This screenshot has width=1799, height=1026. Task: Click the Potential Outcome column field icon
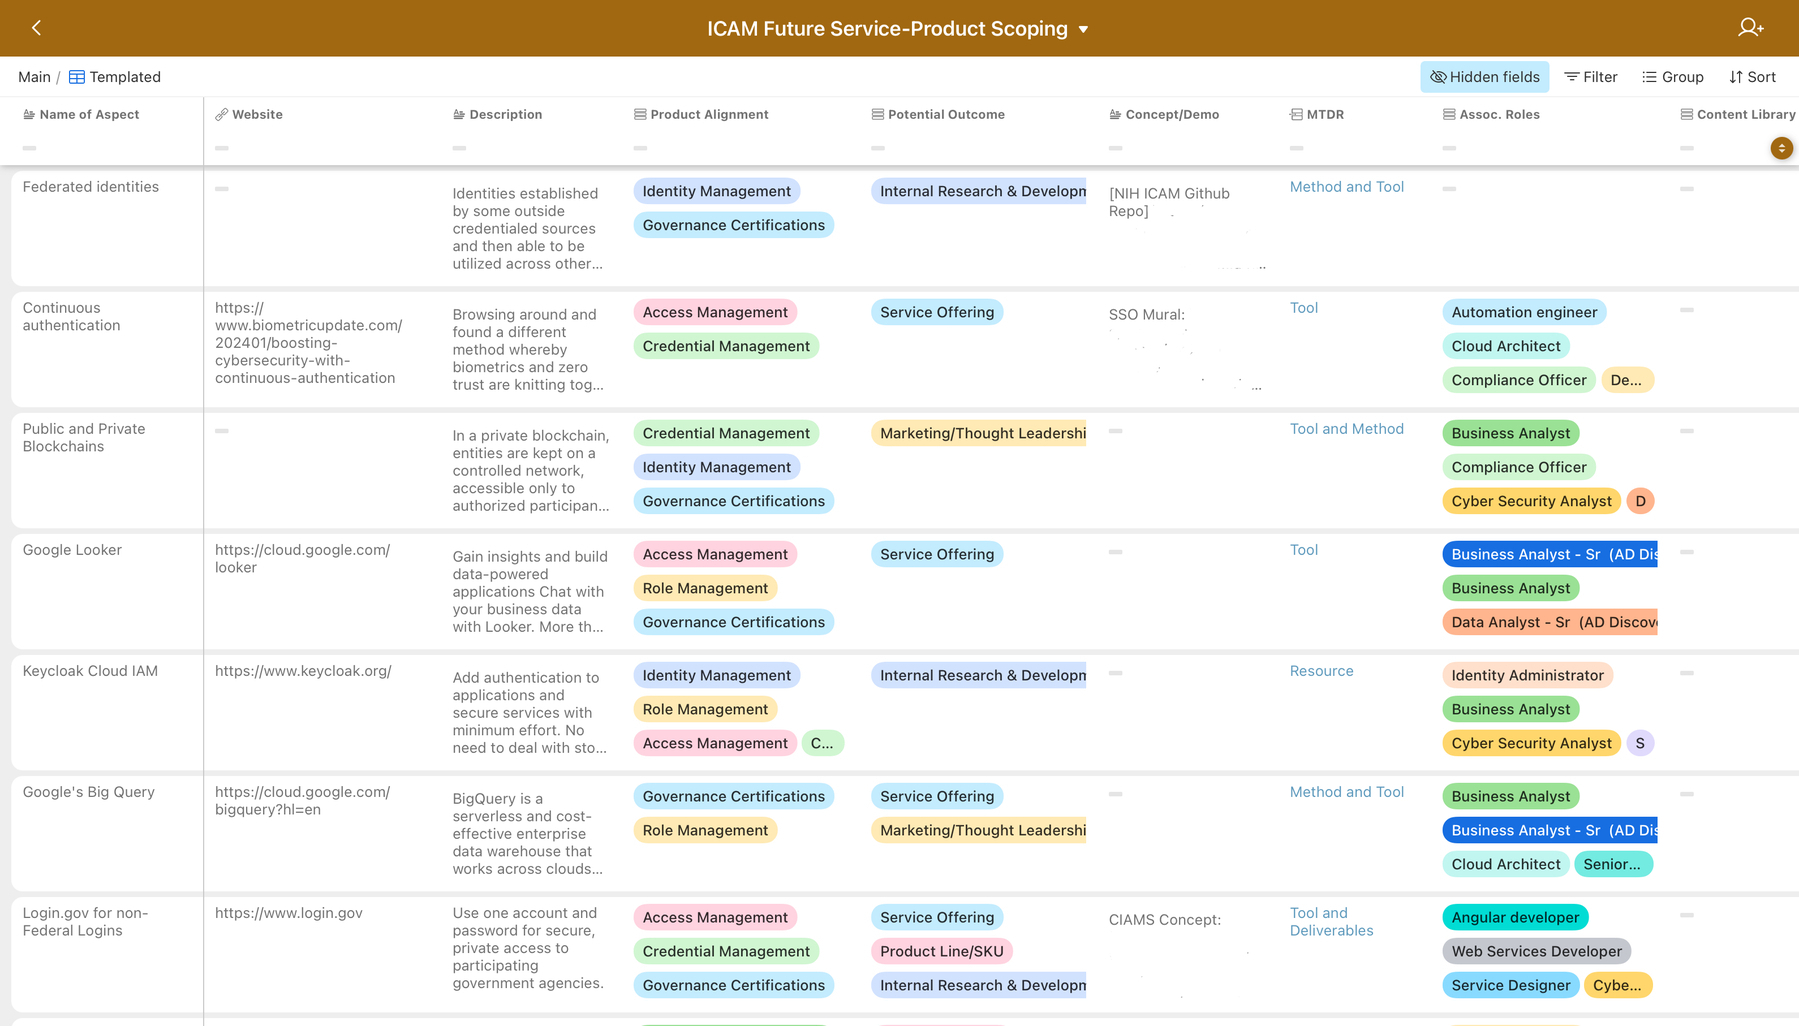coord(877,114)
